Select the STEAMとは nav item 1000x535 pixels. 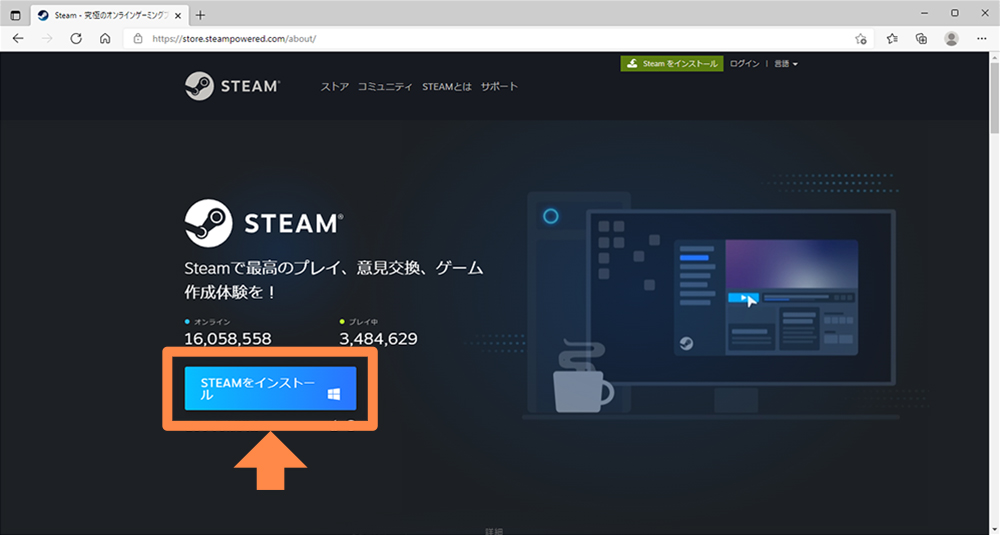point(446,87)
